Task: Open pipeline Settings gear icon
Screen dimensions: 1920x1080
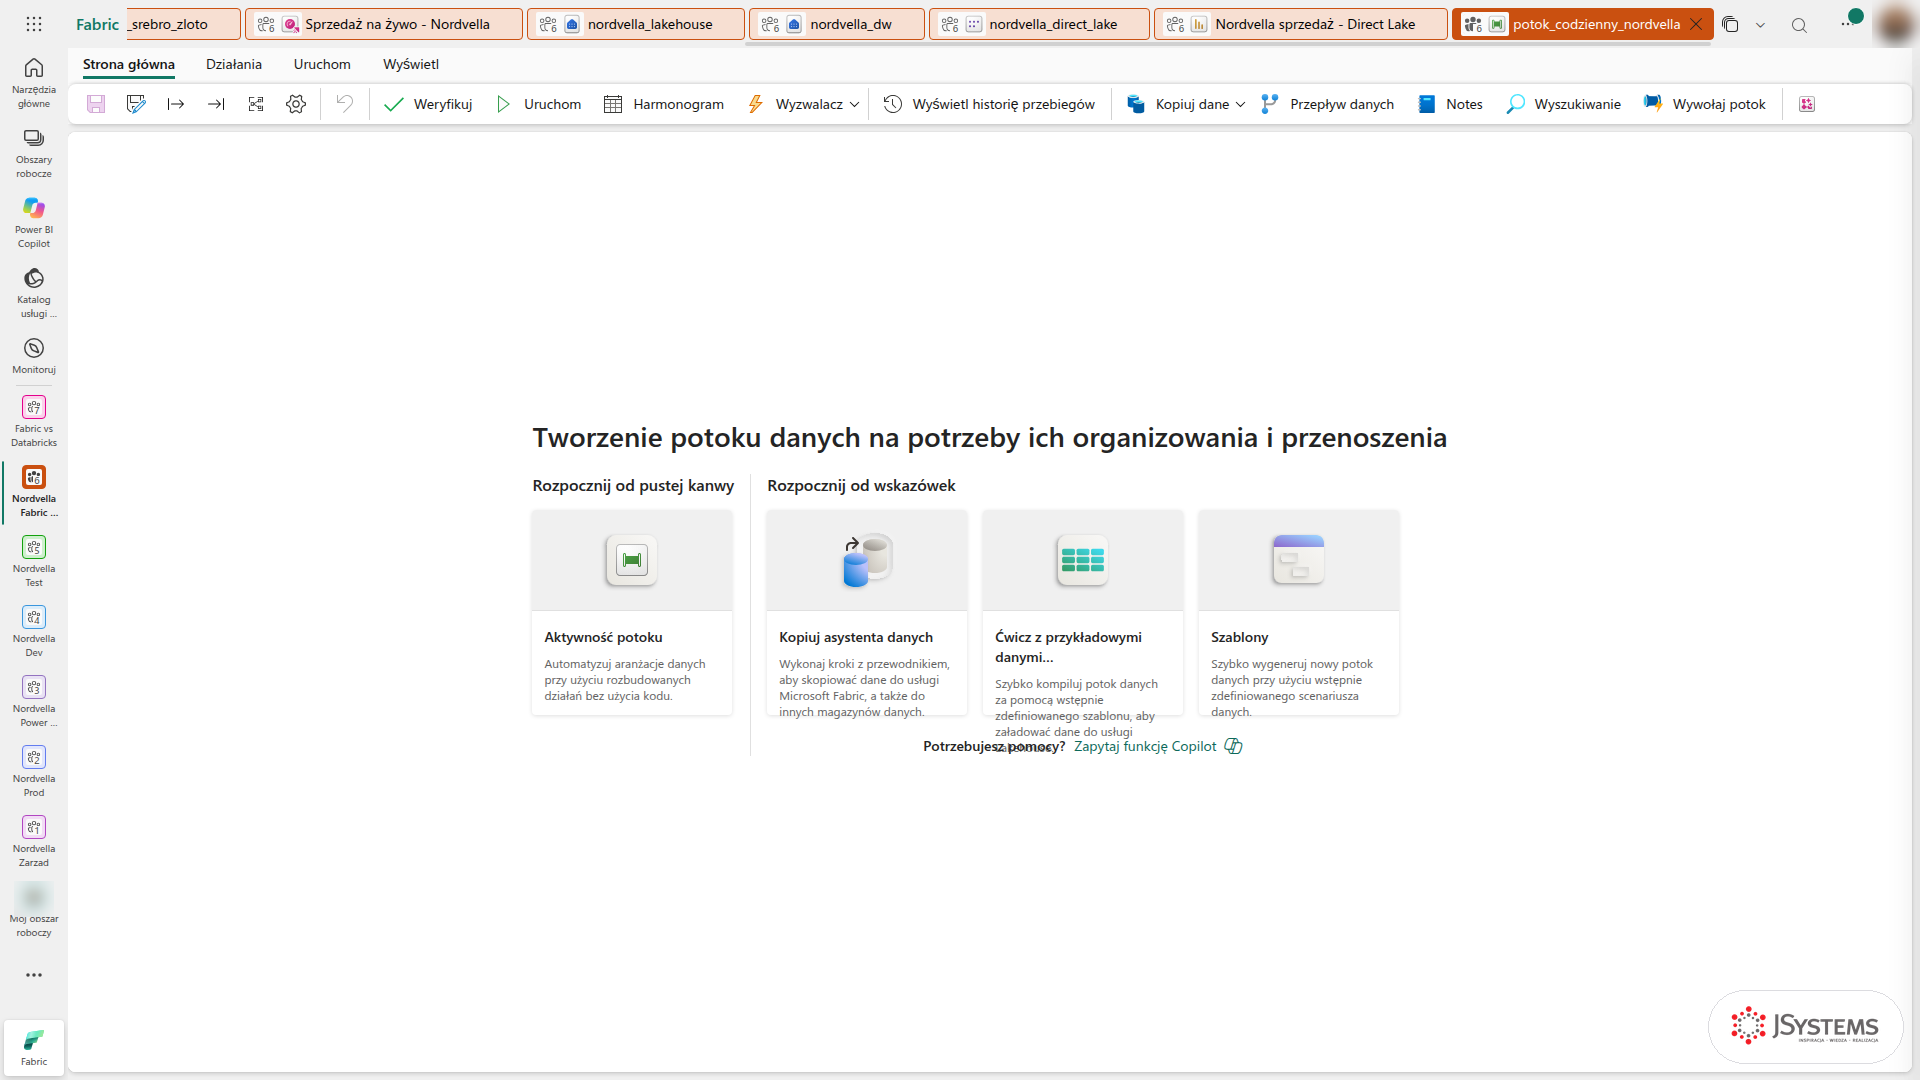Action: tap(296, 104)
